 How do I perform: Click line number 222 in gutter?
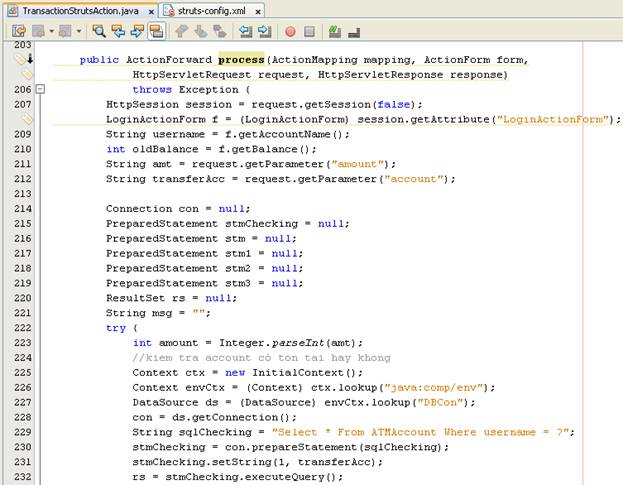click(x=22, y=328)
